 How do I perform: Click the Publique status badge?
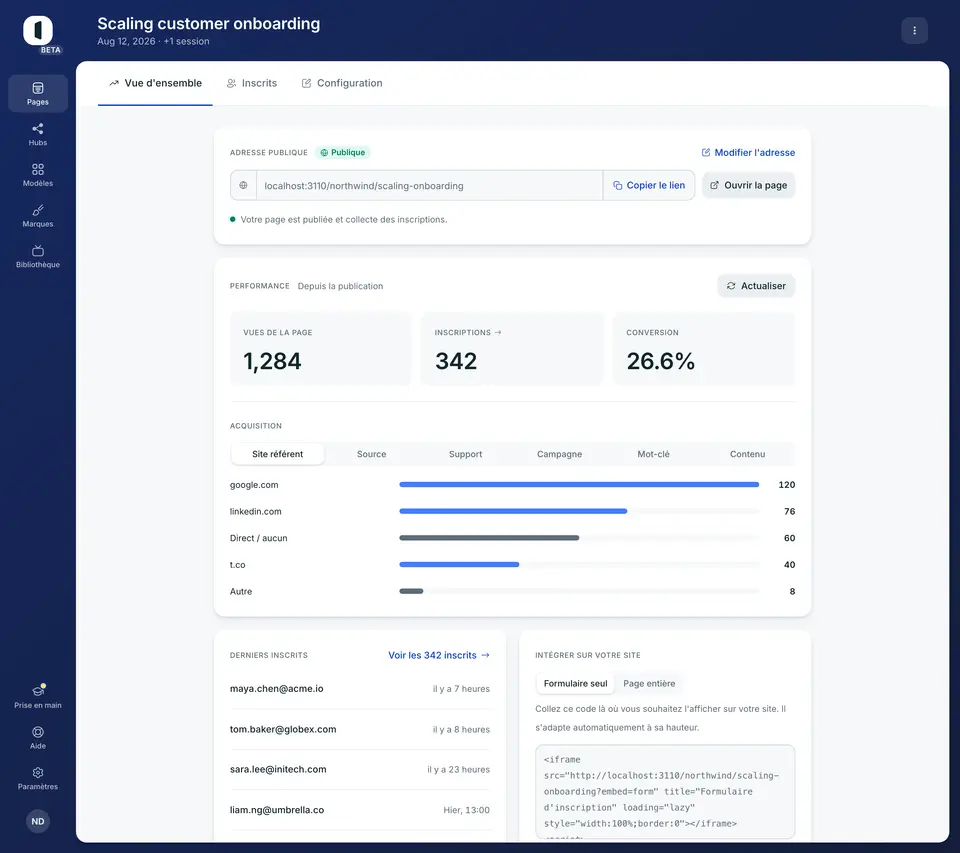(x=343, y=152)
